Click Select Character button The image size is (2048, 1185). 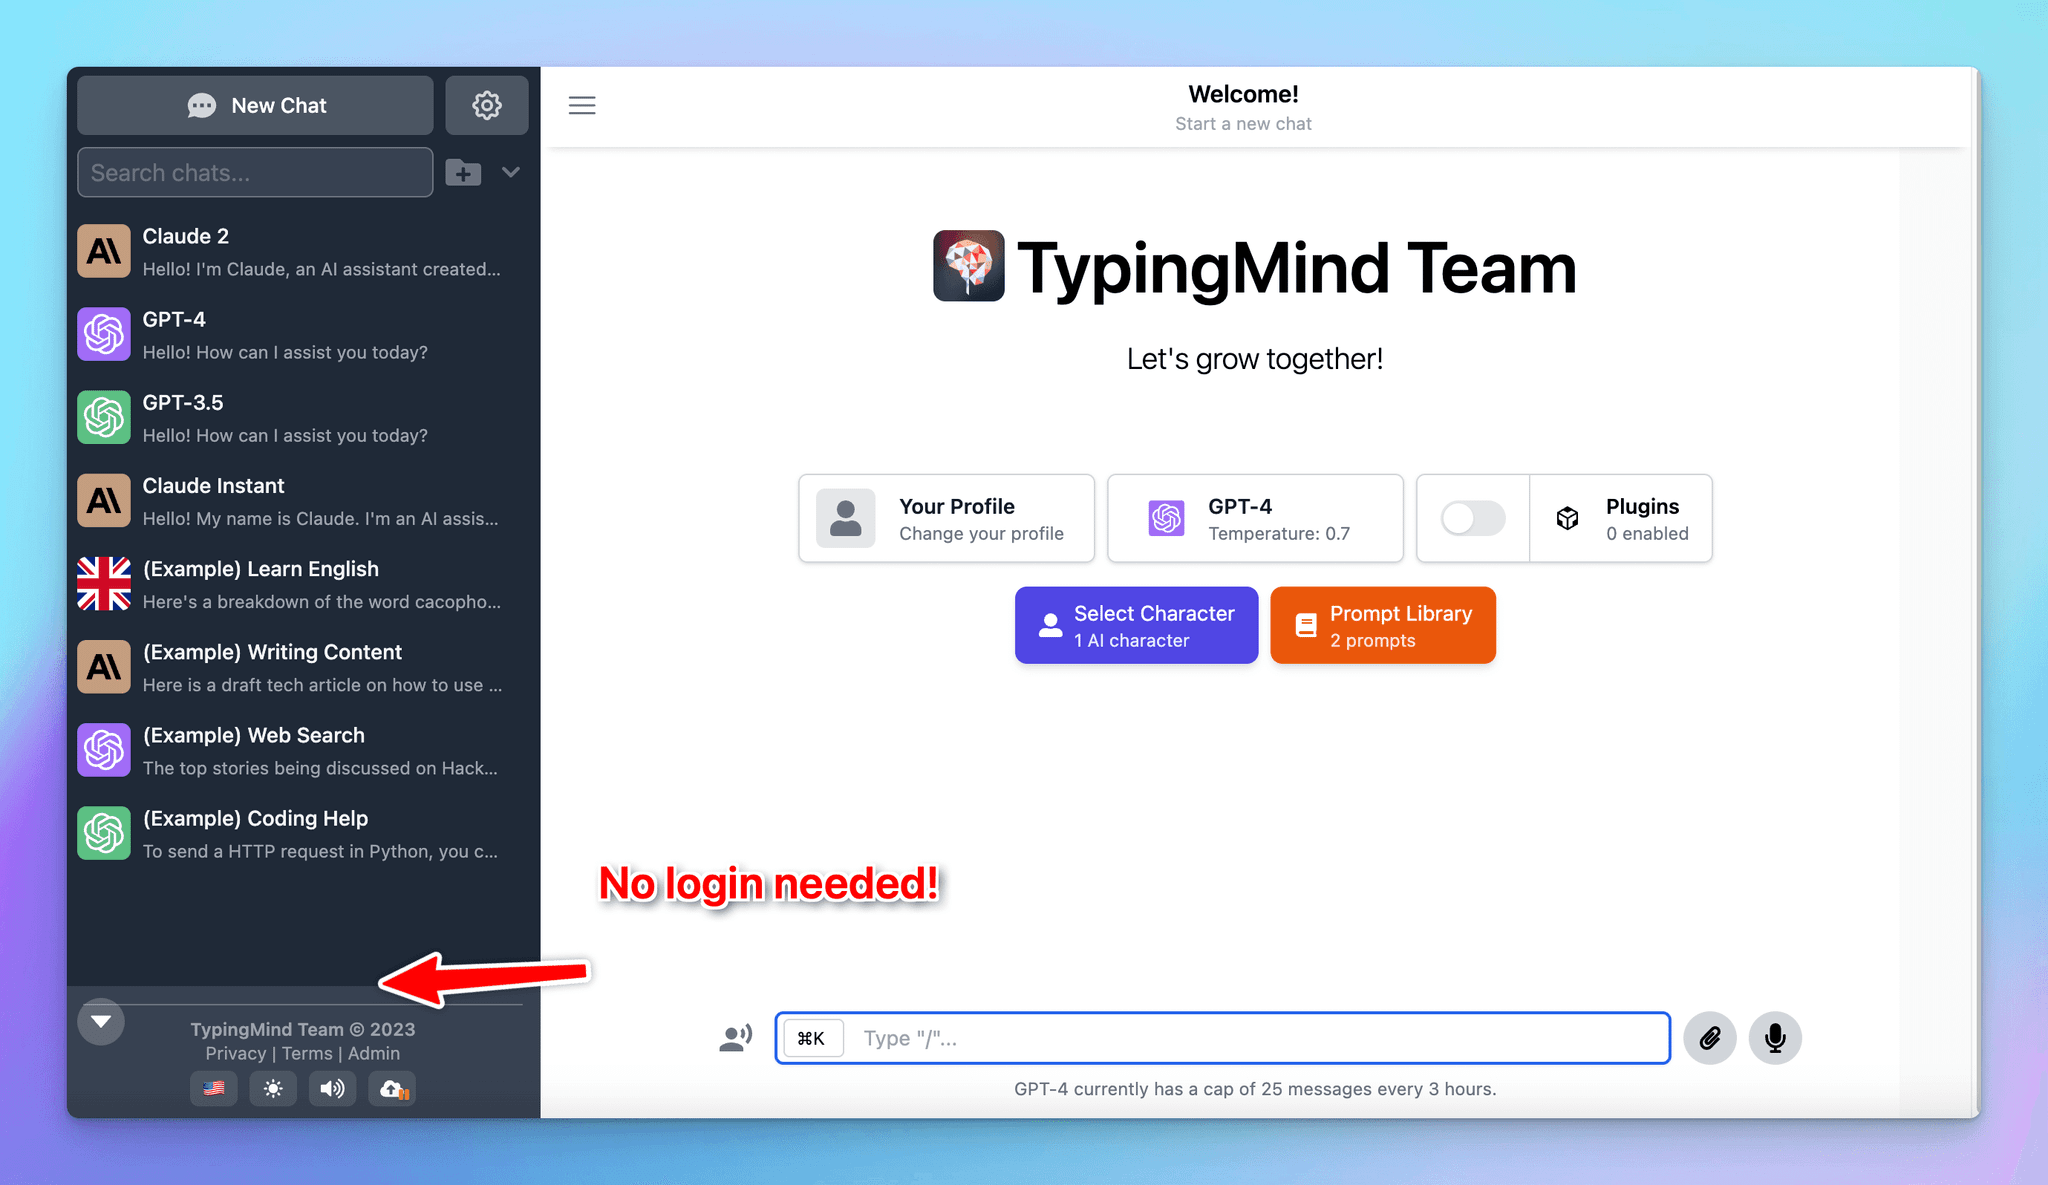tap(1136, 625)
